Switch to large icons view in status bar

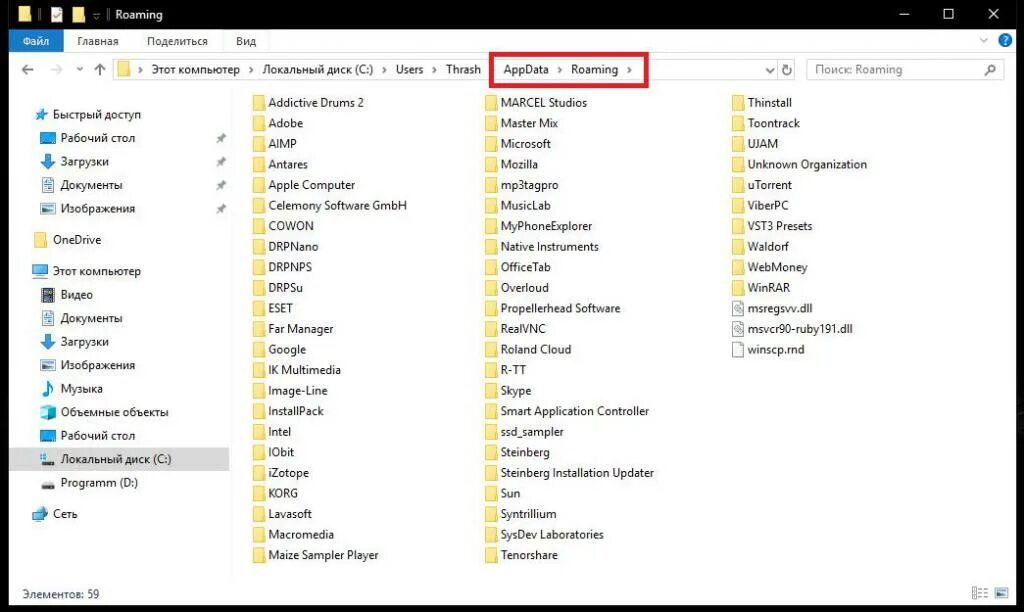pyautogui.click(x=1001, y=592)
